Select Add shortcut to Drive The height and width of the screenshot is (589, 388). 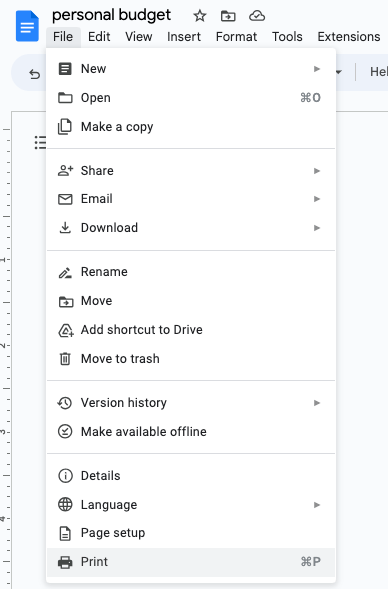tap(191, 330)
